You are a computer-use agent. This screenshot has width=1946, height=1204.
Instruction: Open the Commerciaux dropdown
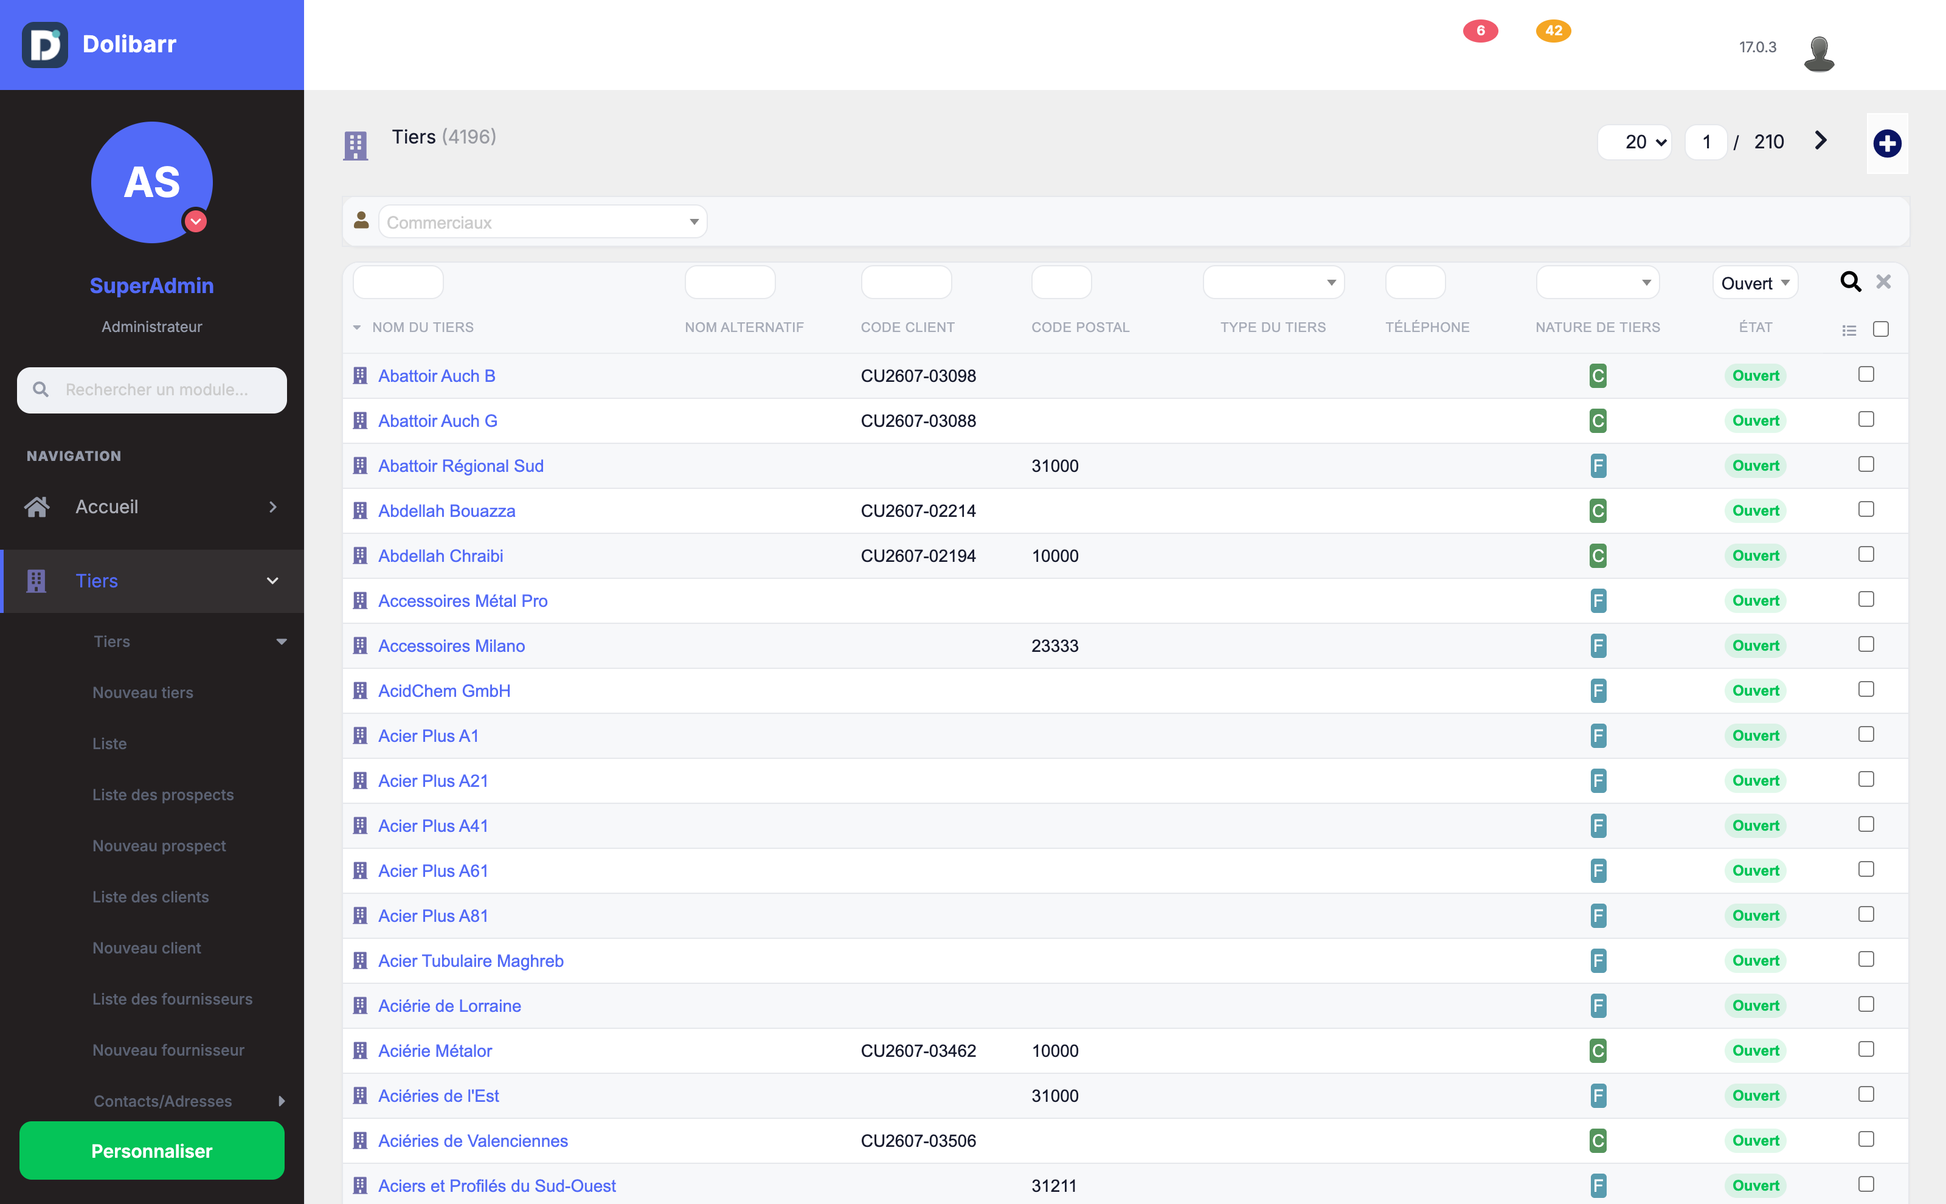coord(543,222)
